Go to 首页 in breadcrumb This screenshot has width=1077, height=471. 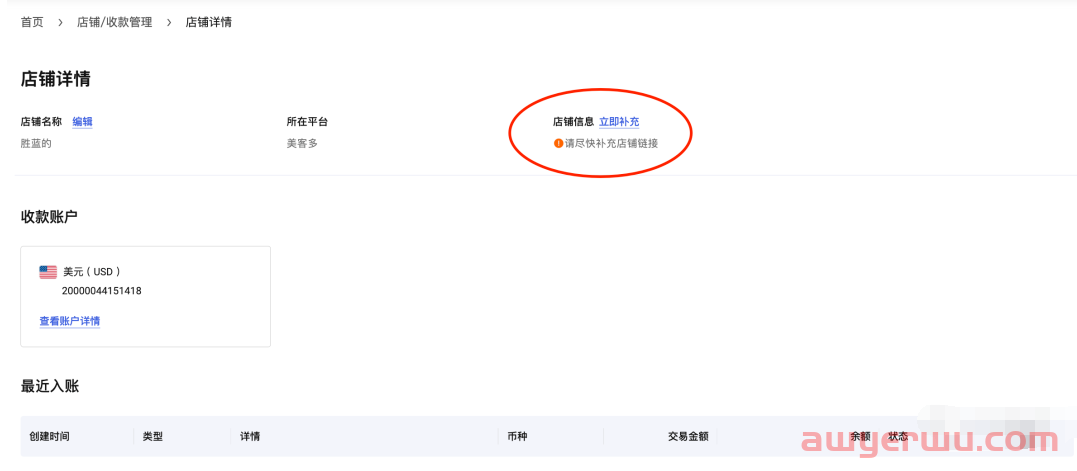tap(32, 22)
